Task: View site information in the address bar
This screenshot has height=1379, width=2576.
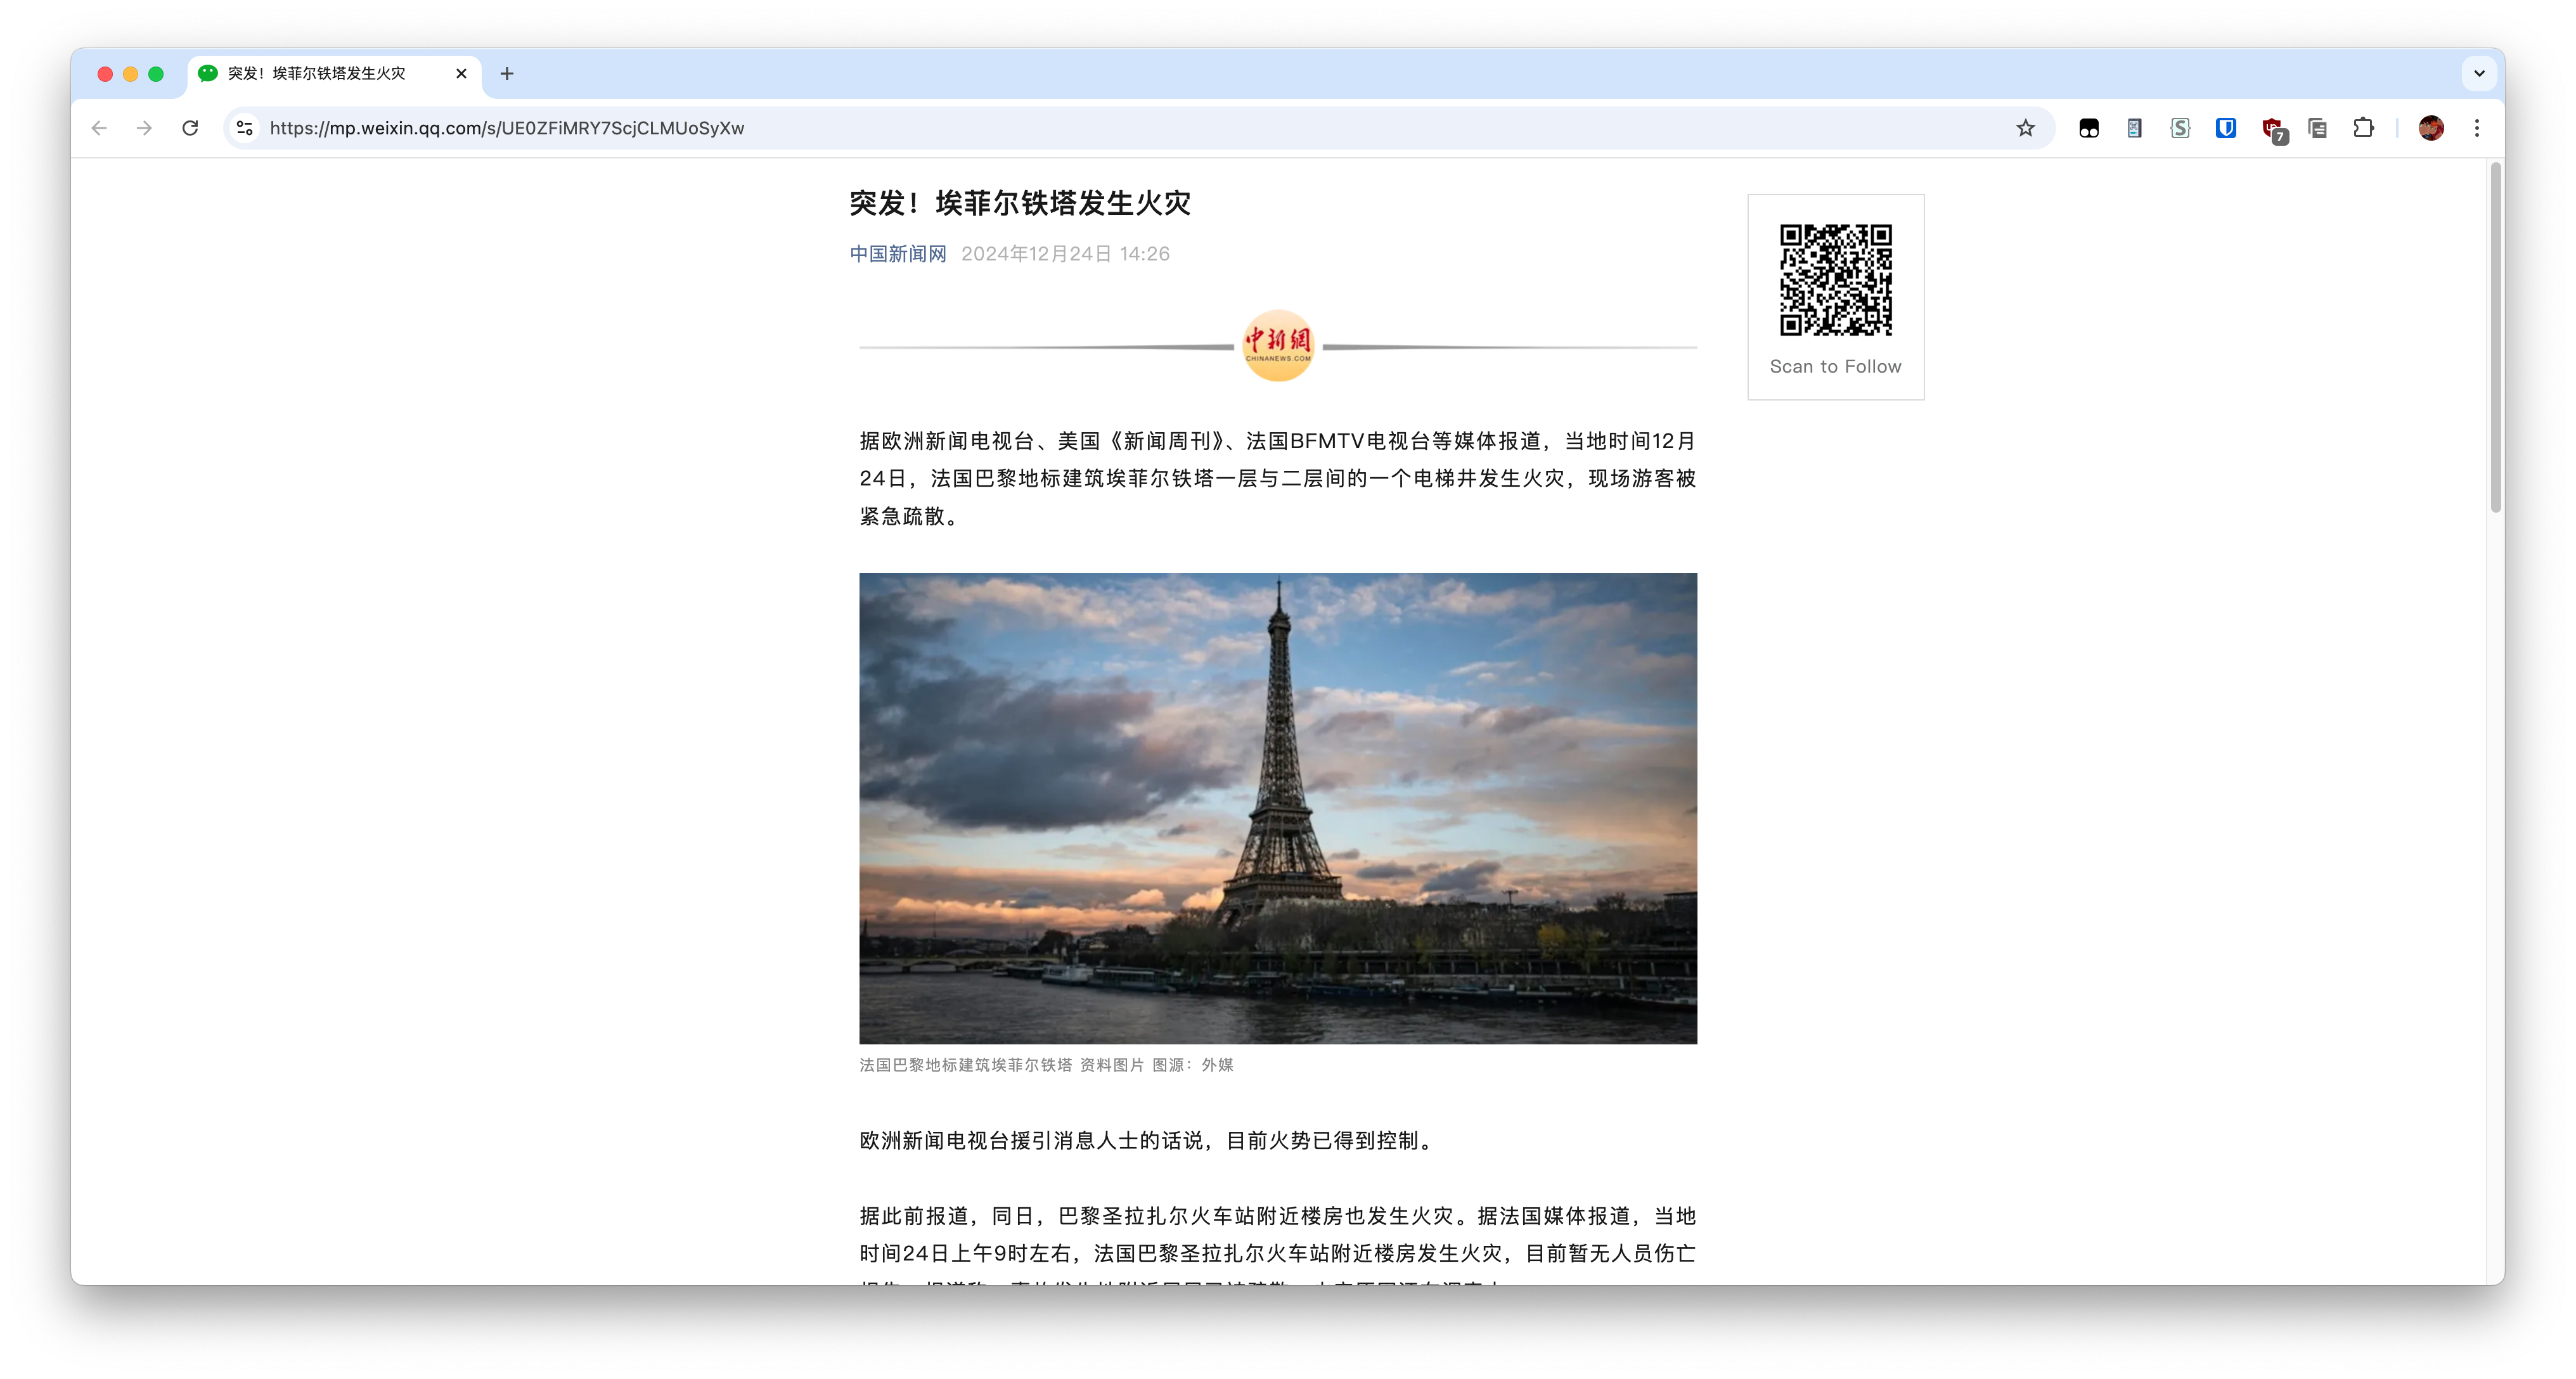Action: tap(243, 128)
